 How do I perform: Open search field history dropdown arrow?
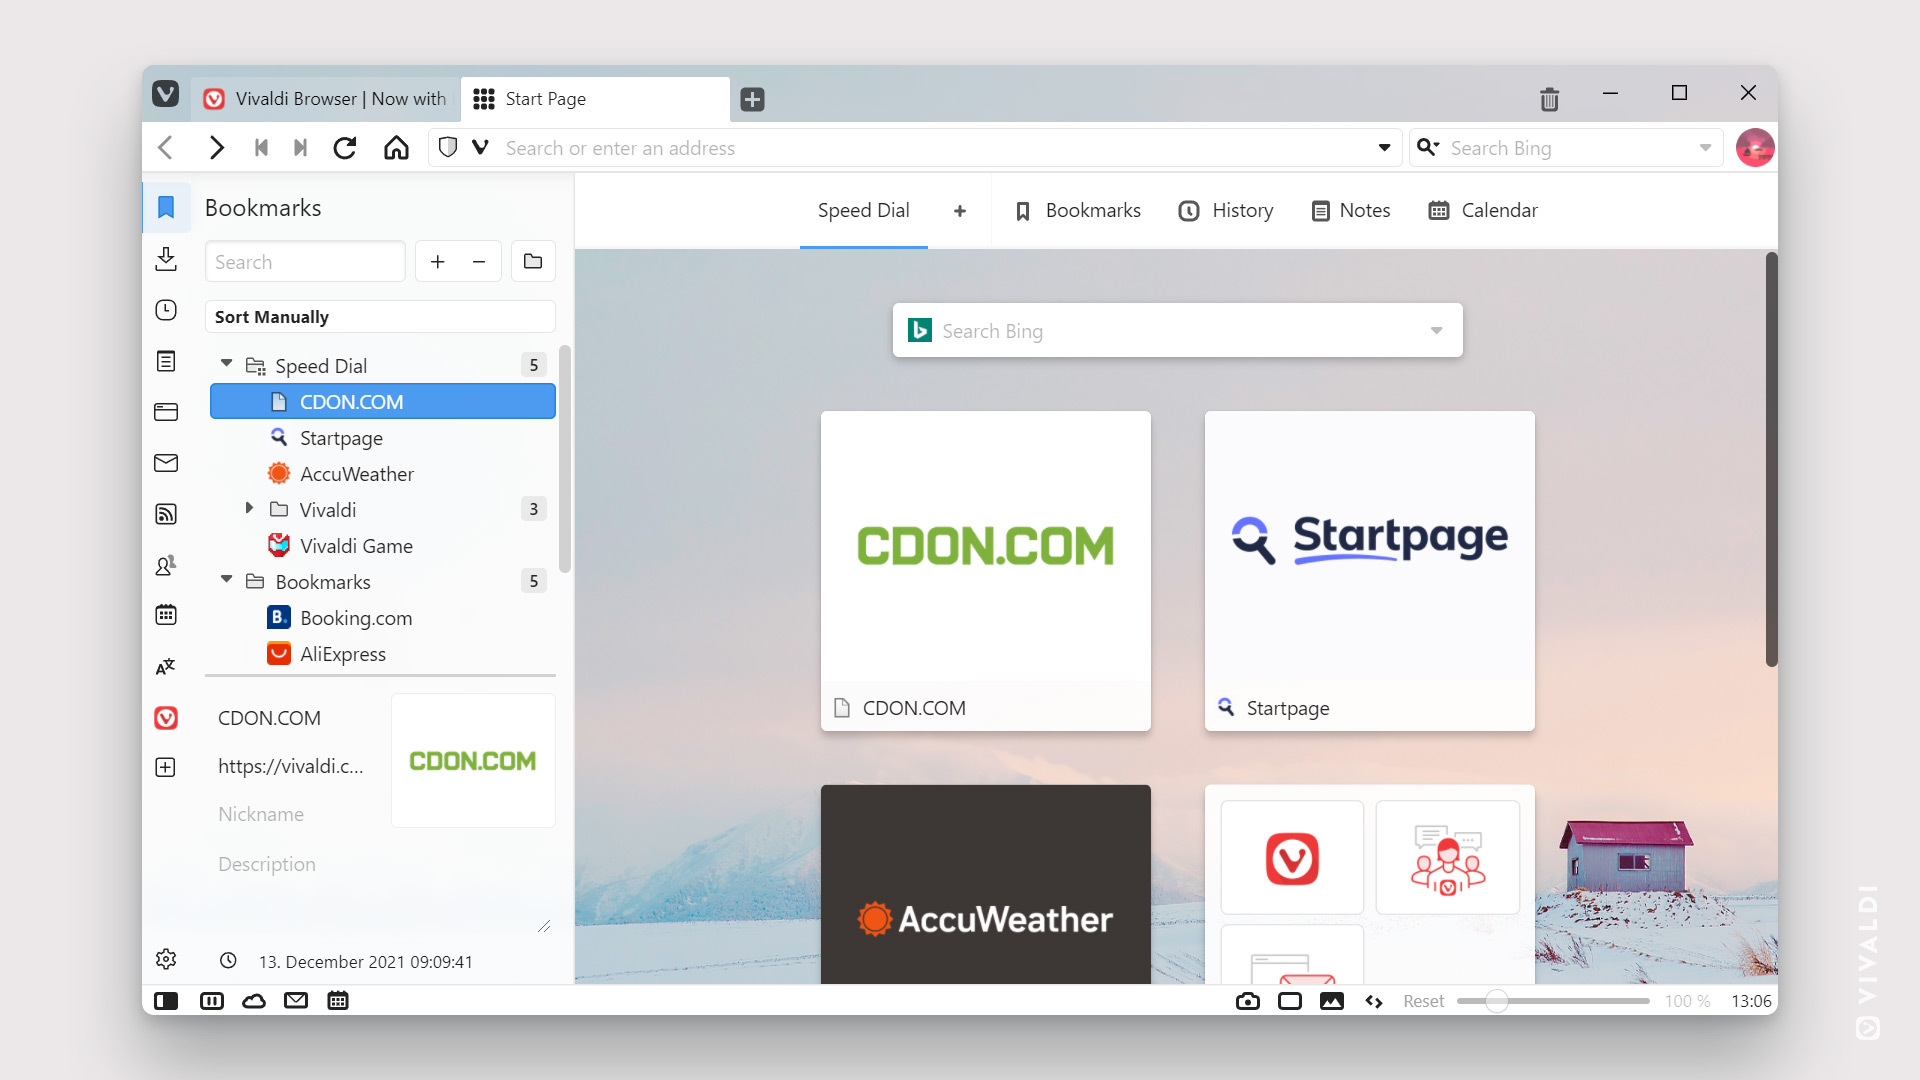pos(1705,148)
